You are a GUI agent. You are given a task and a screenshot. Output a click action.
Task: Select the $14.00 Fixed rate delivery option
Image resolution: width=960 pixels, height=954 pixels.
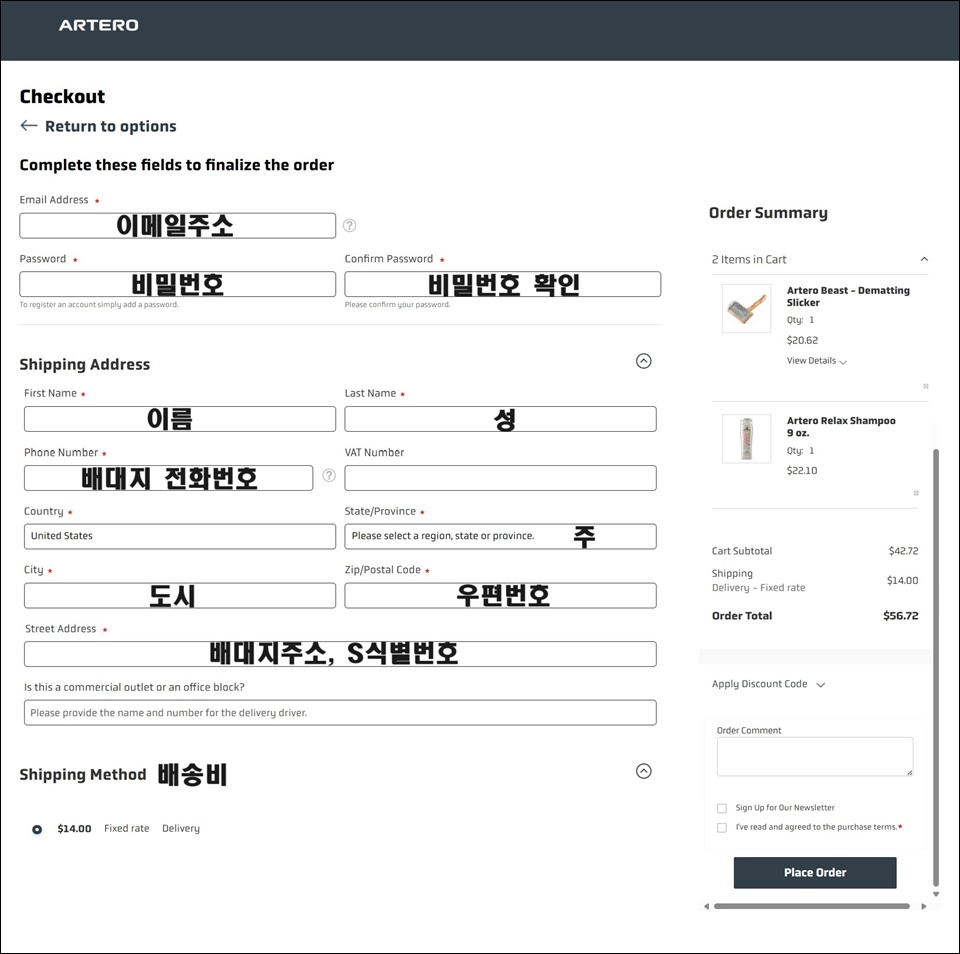37,829
